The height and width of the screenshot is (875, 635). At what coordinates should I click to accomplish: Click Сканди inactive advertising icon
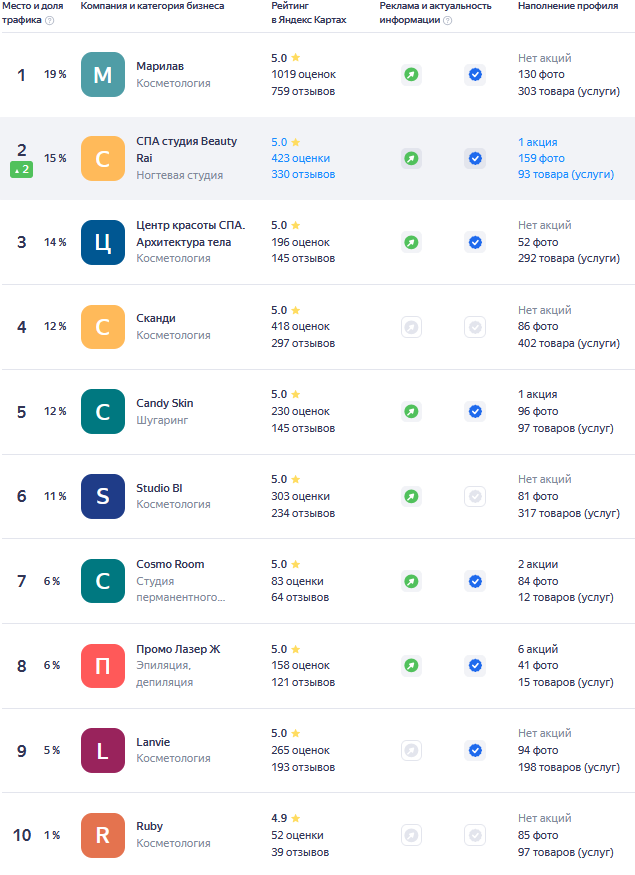(x=411, y=327)
